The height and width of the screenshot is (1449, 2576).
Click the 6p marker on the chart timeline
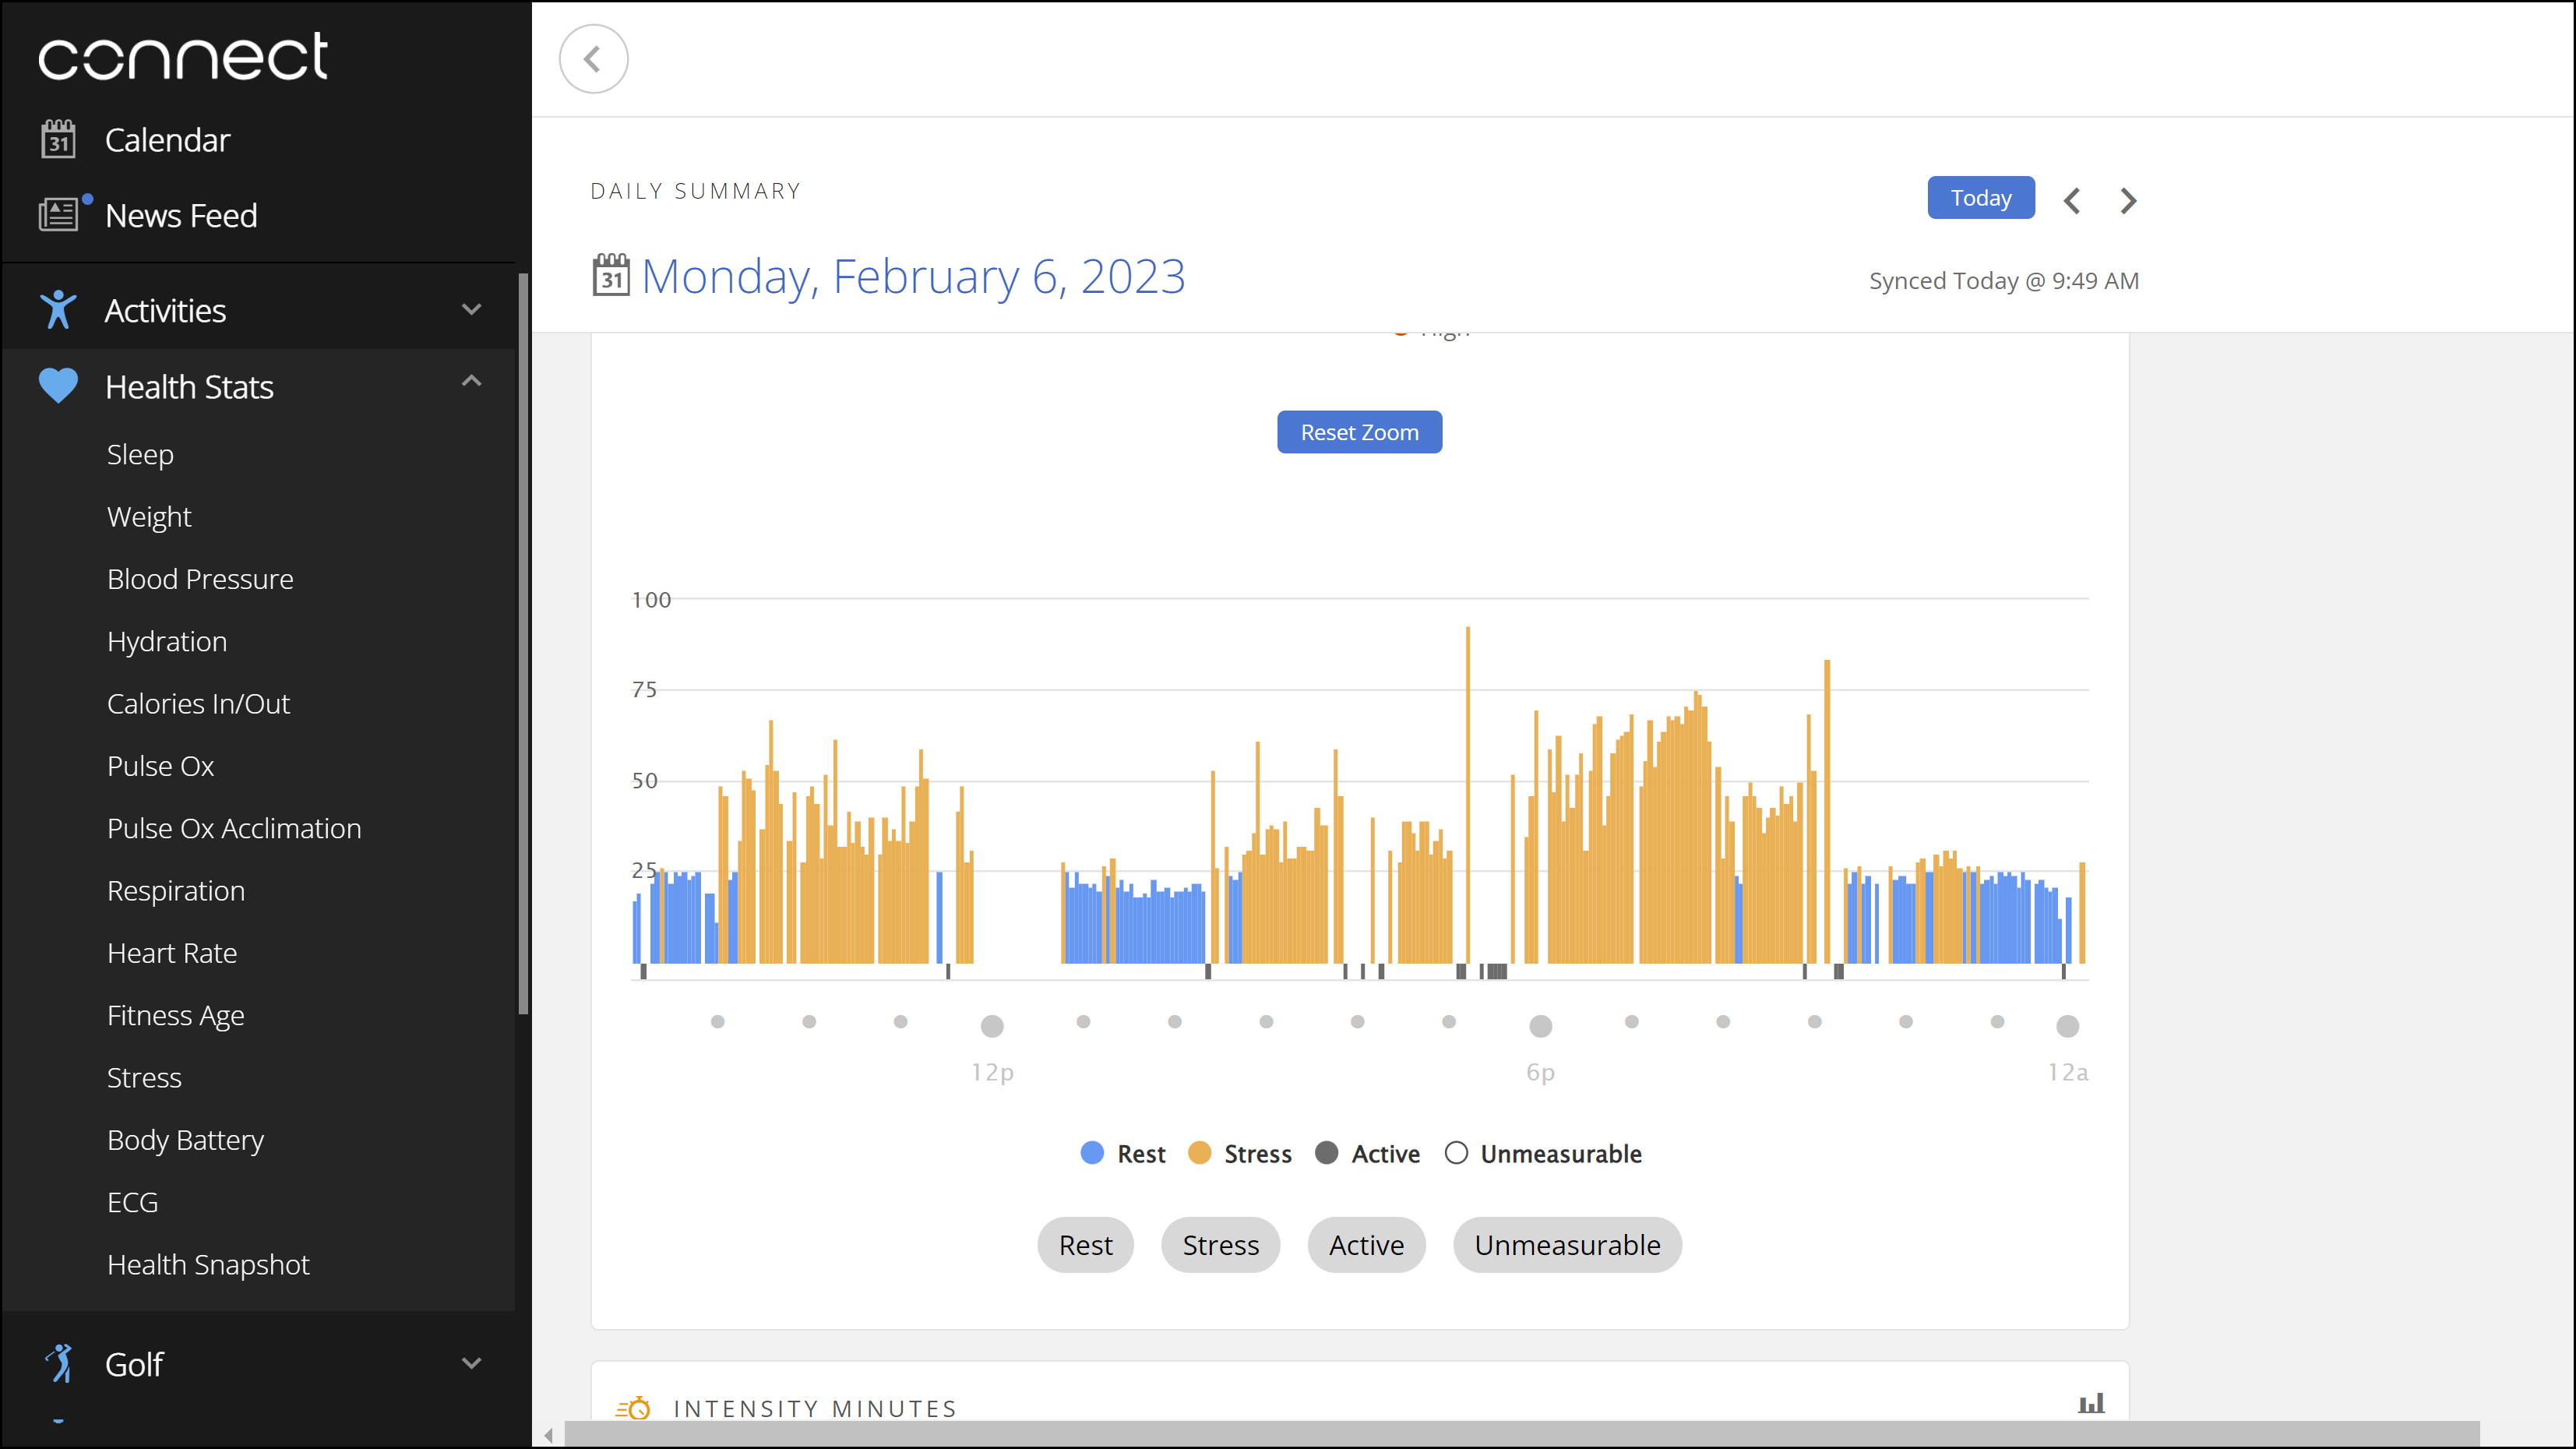tap(1540, 1026)
